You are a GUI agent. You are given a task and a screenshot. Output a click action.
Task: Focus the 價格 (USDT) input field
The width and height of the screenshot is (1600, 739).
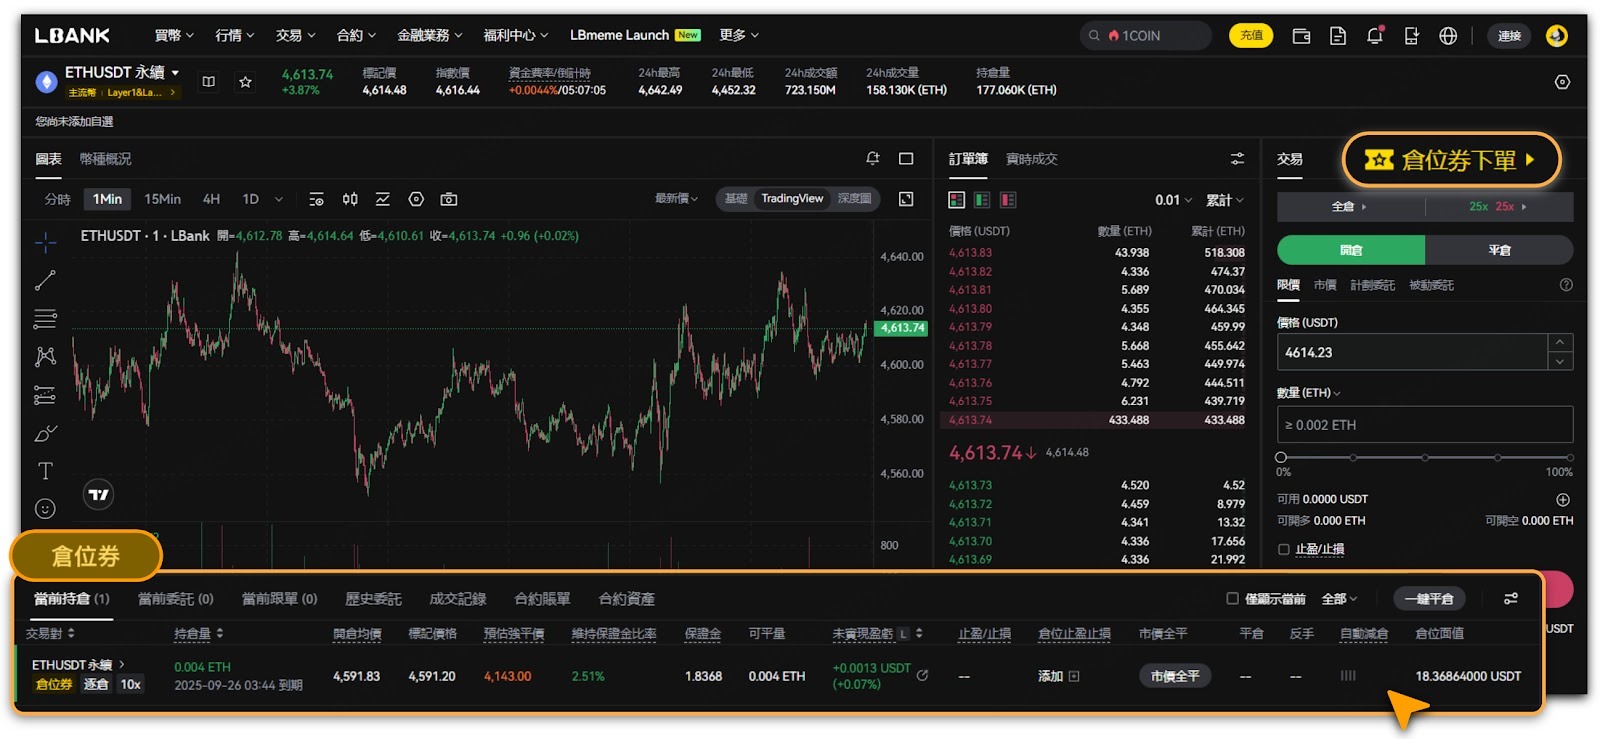click(1411, 352)
